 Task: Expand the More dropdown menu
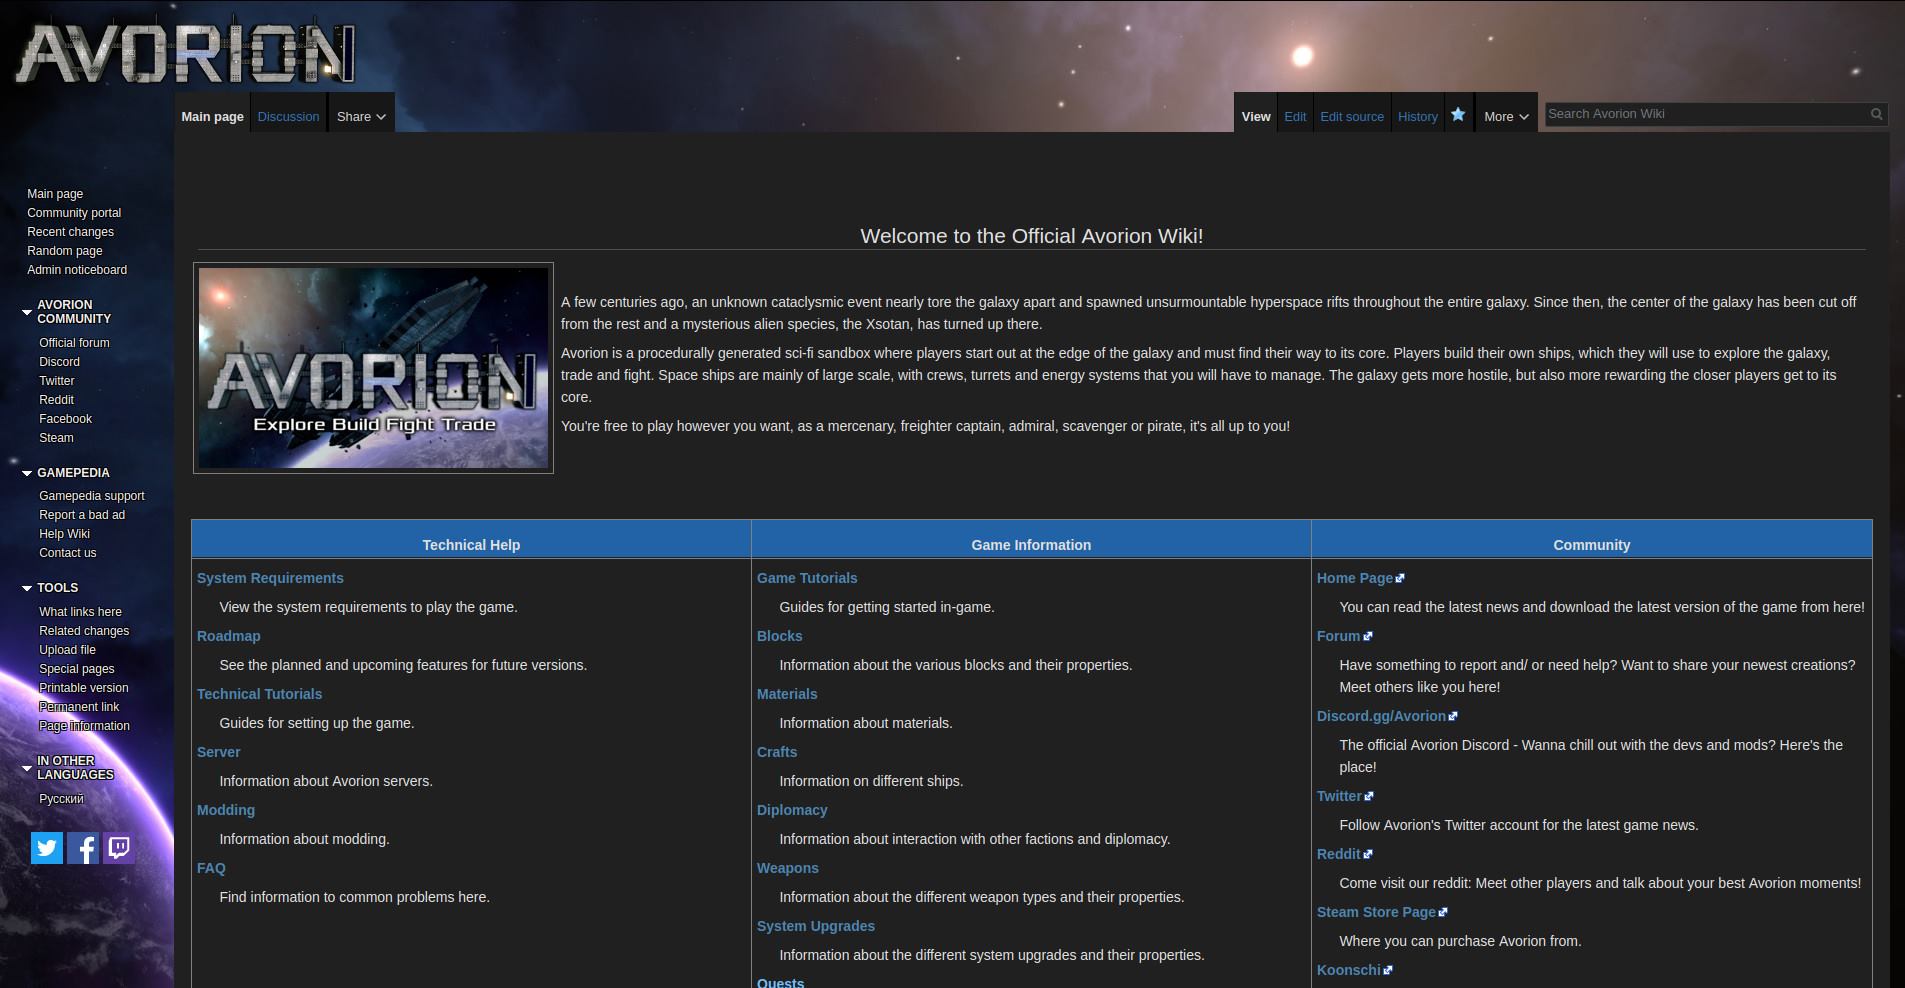point(1506,116)
